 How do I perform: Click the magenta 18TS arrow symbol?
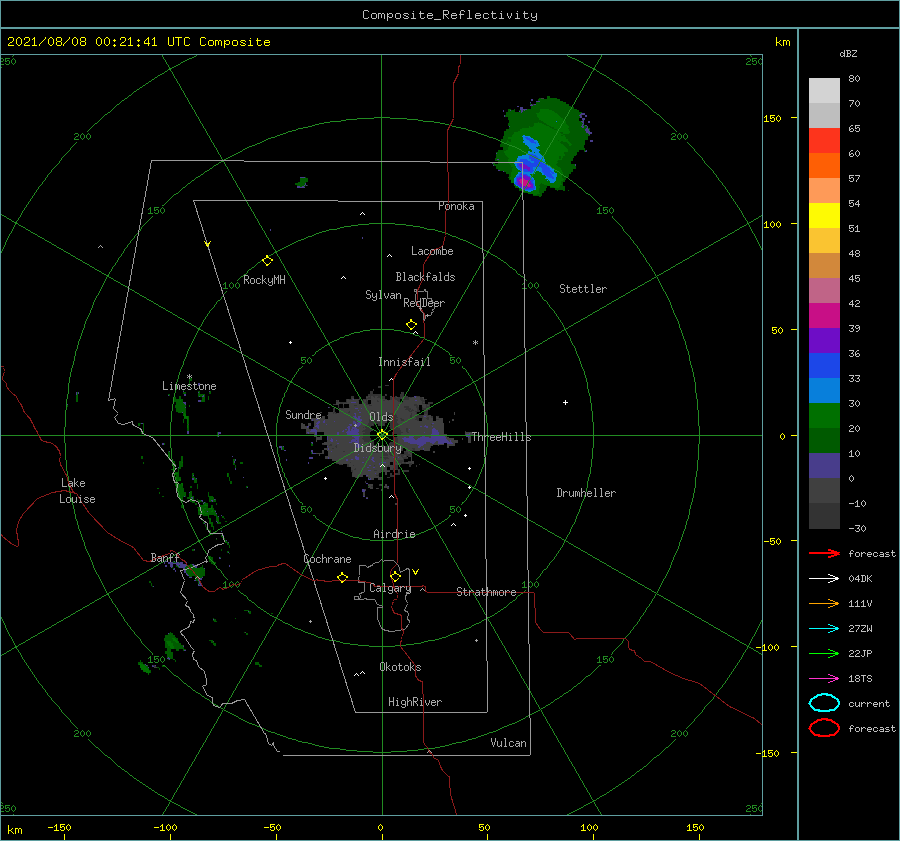(824, 679)
